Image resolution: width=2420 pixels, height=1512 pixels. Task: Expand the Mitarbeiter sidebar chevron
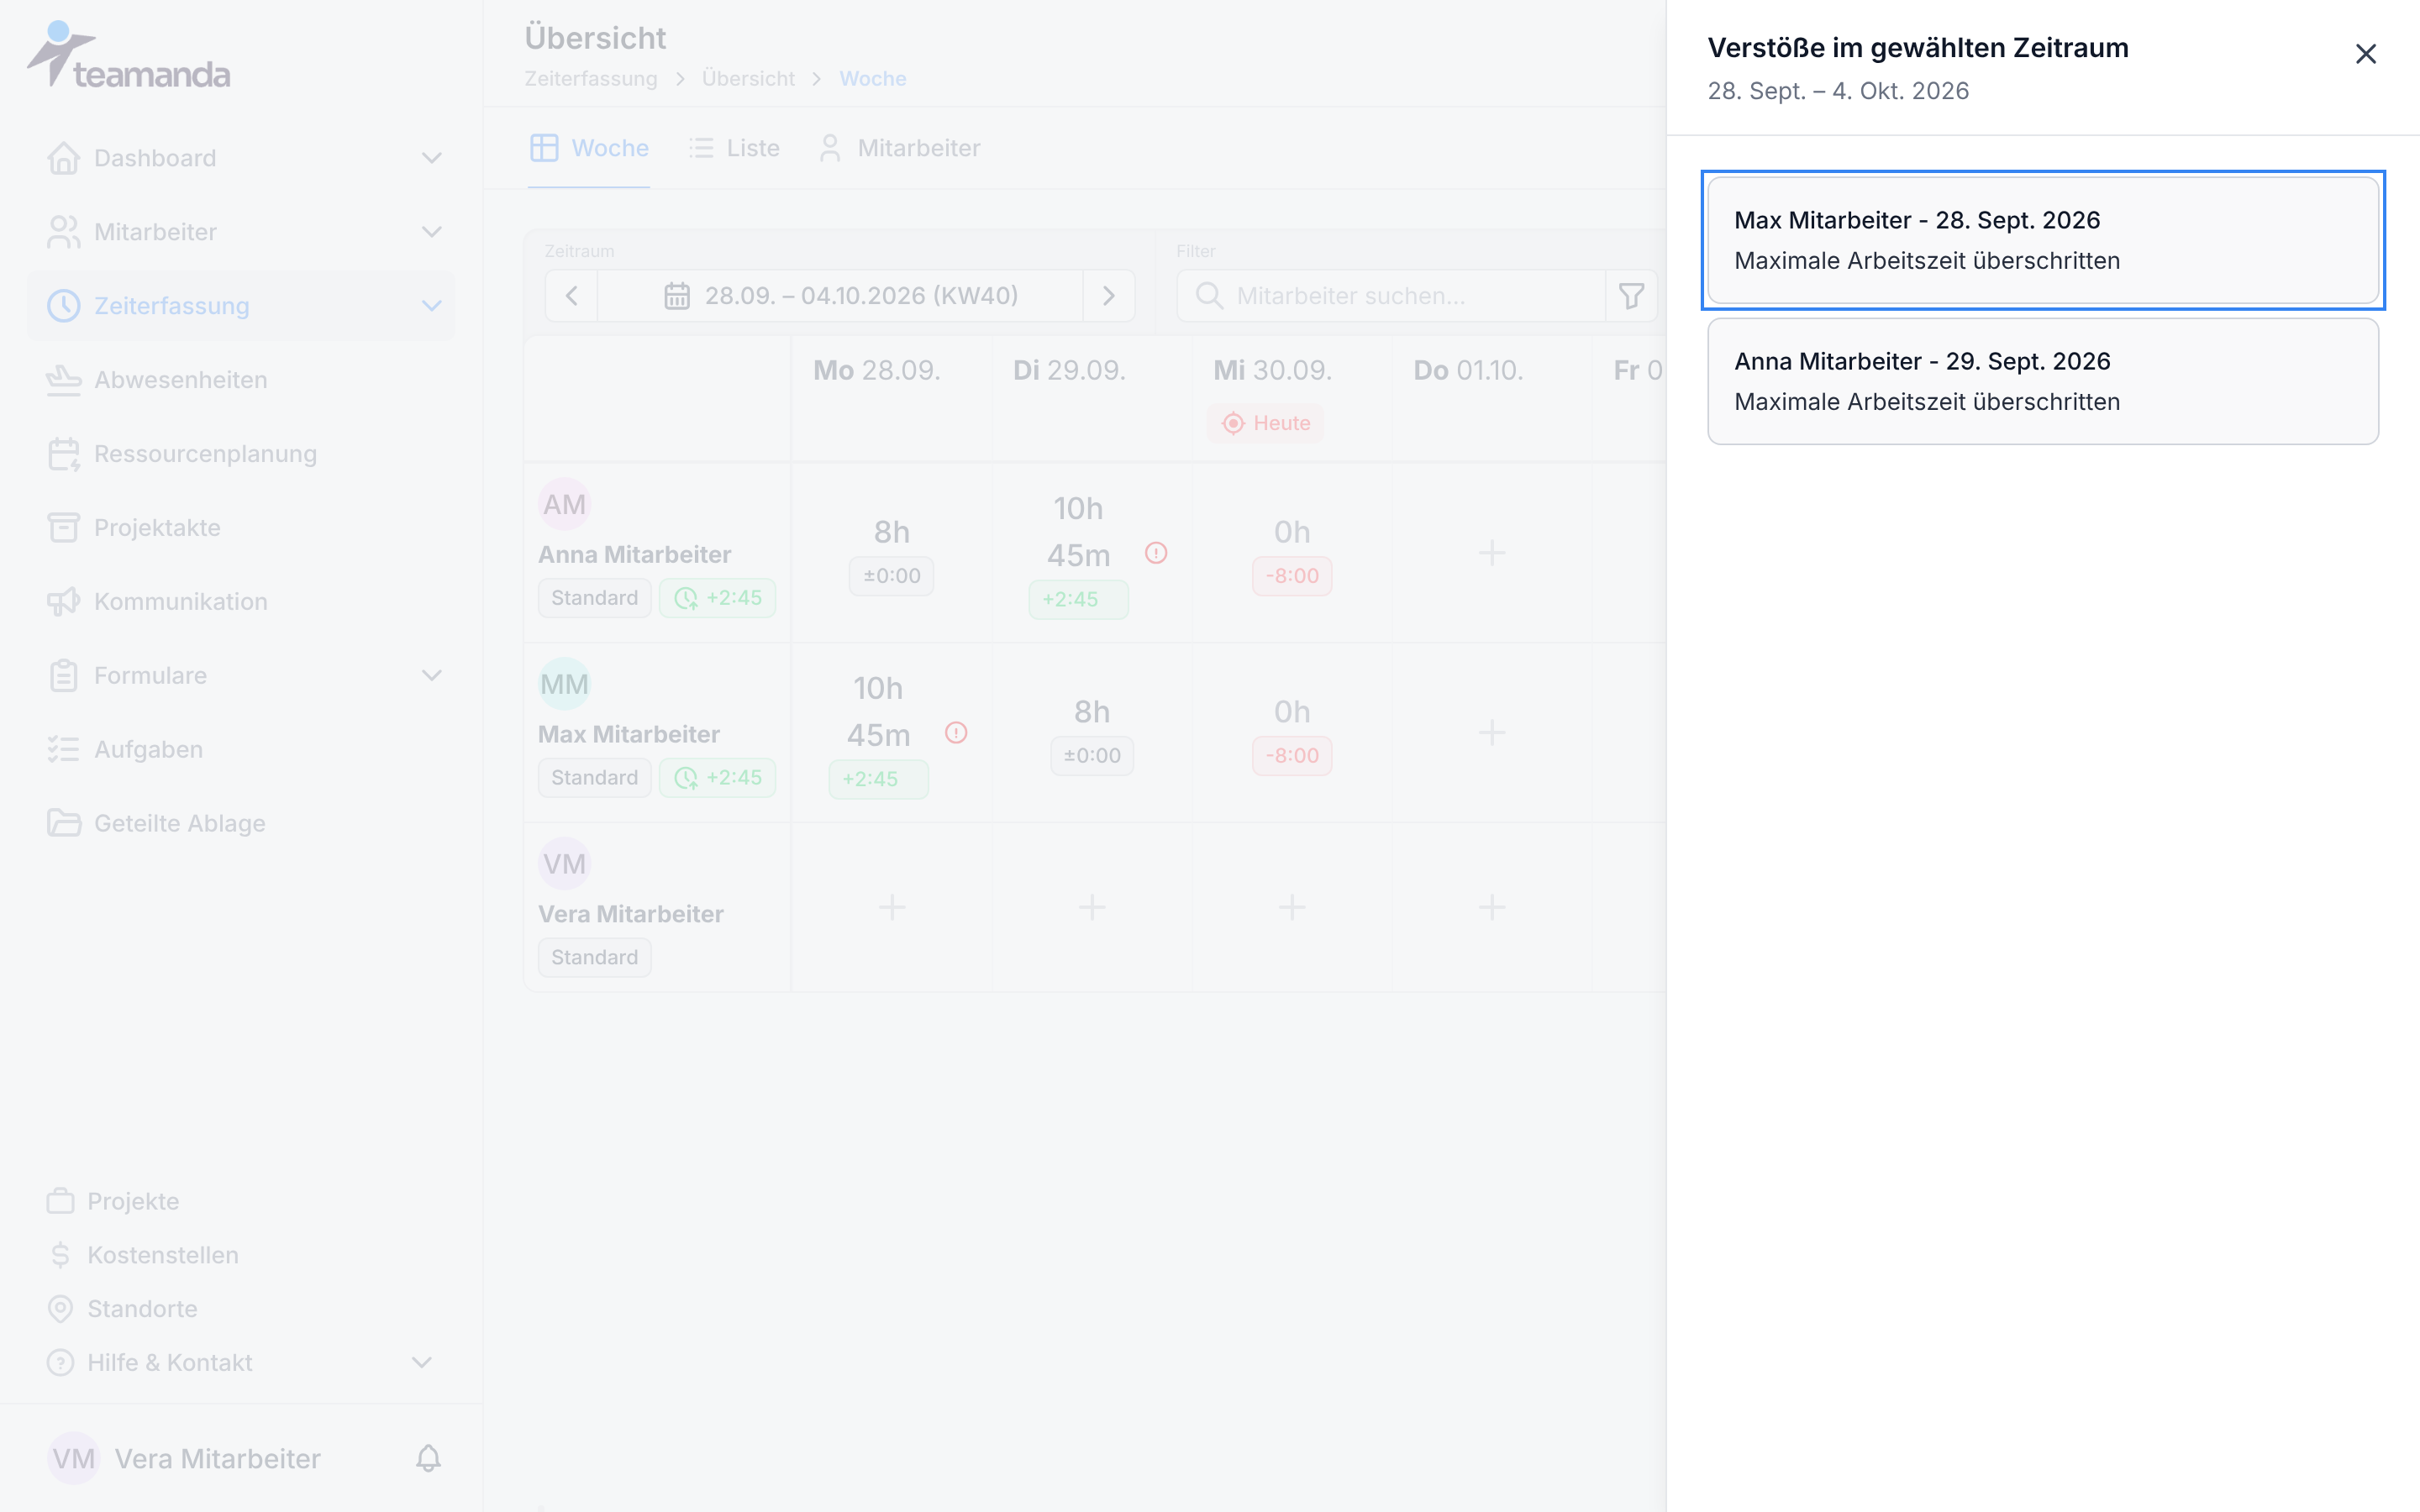click(x=431, y=232)
